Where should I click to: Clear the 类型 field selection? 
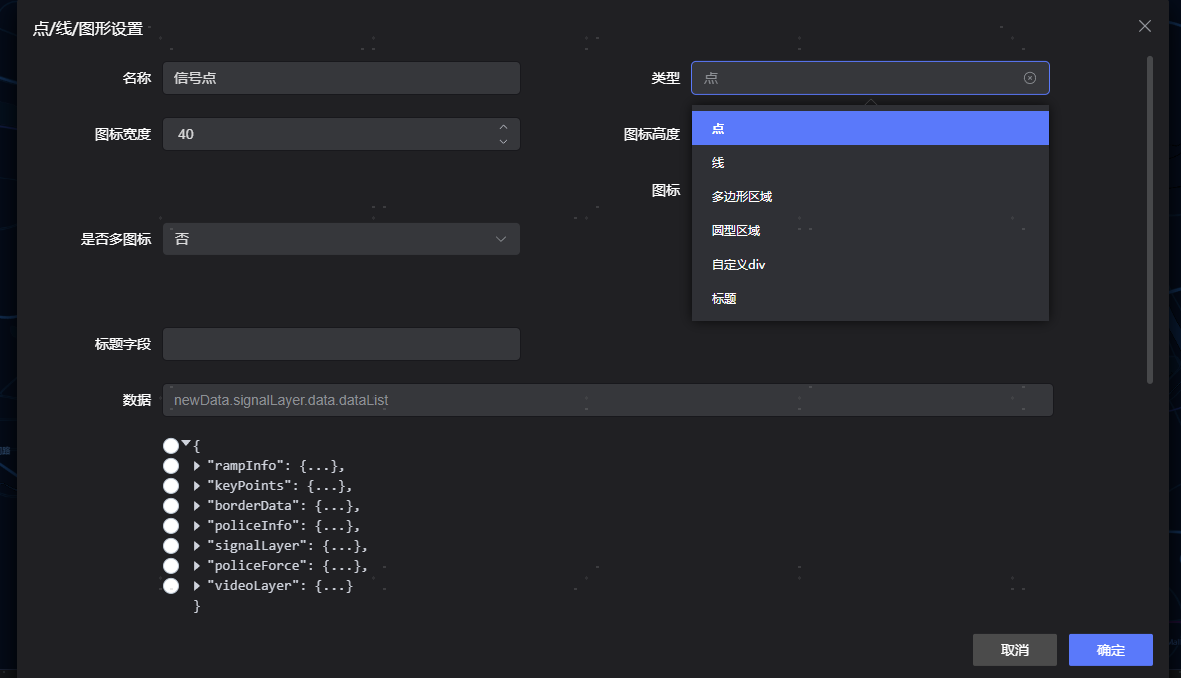(x=1030, y=78)
